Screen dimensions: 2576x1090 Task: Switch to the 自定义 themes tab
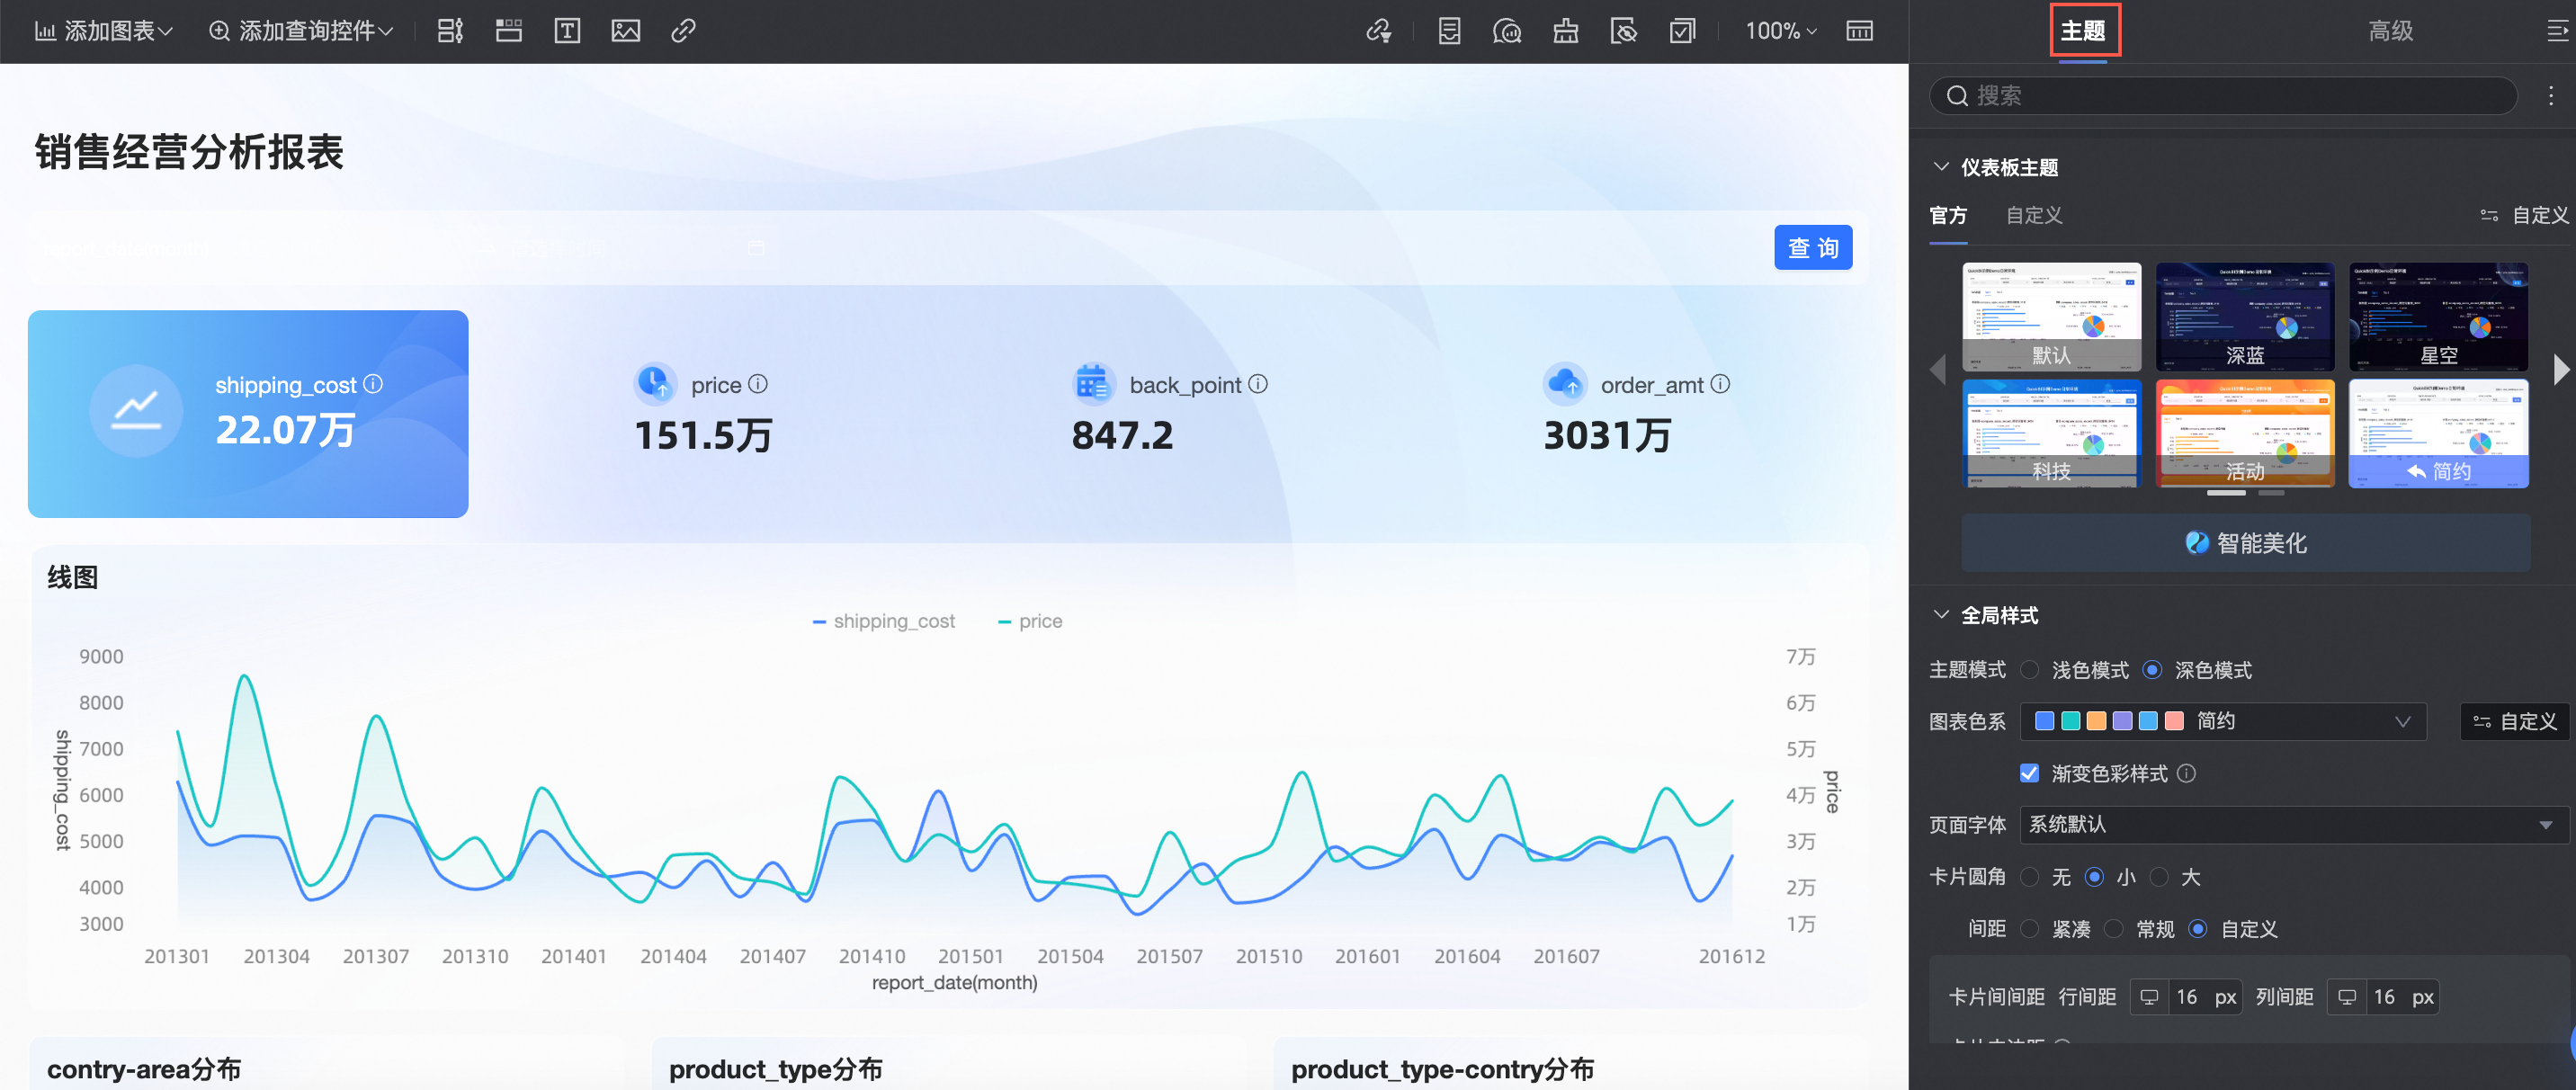click(x=2033, y=215)
